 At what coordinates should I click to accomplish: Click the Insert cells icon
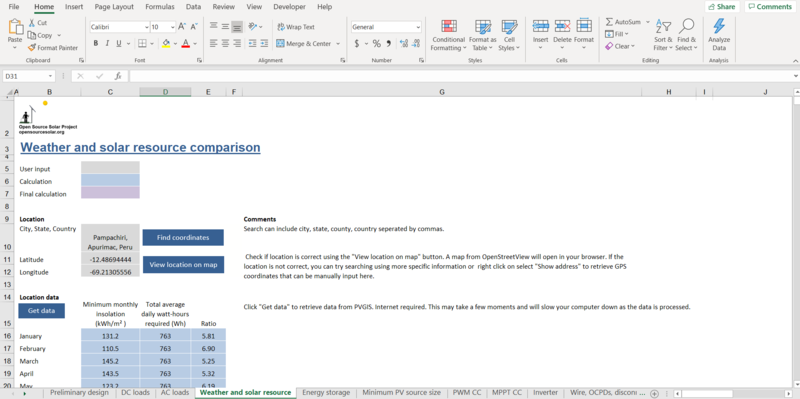click(x=540, y=27)
